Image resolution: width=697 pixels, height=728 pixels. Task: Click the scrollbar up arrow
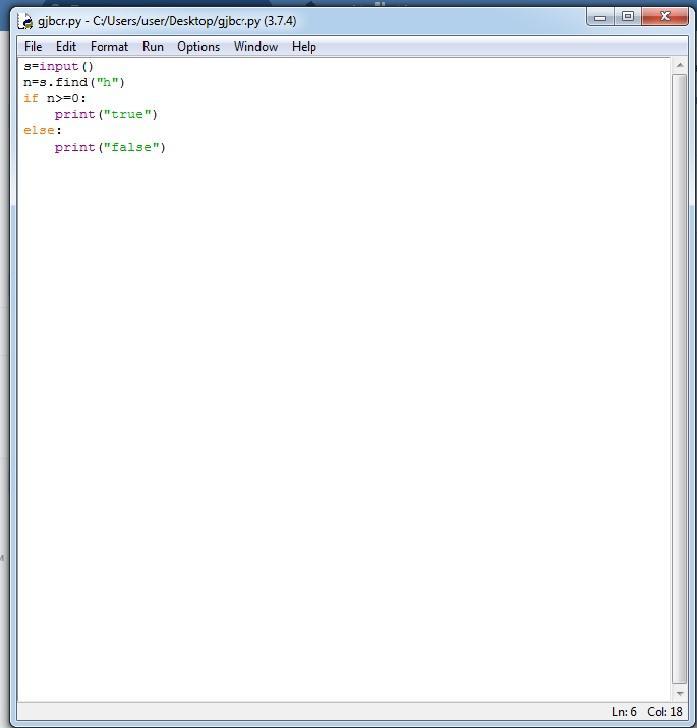pyautogui.click(x=680, y=65)
